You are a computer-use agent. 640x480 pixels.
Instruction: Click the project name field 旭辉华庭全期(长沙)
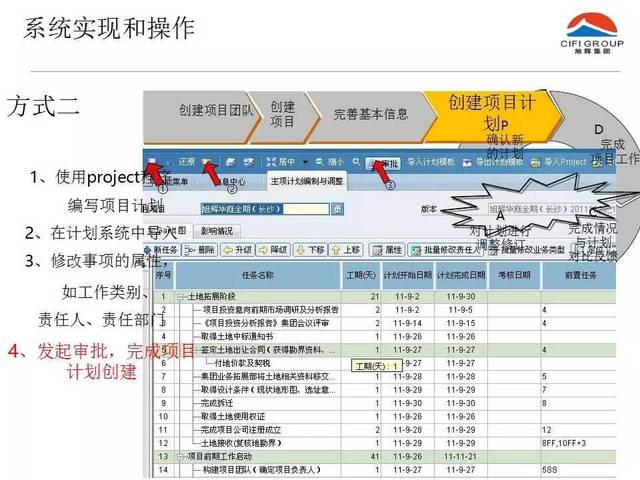pyautogui.click(x=264, y=209)
